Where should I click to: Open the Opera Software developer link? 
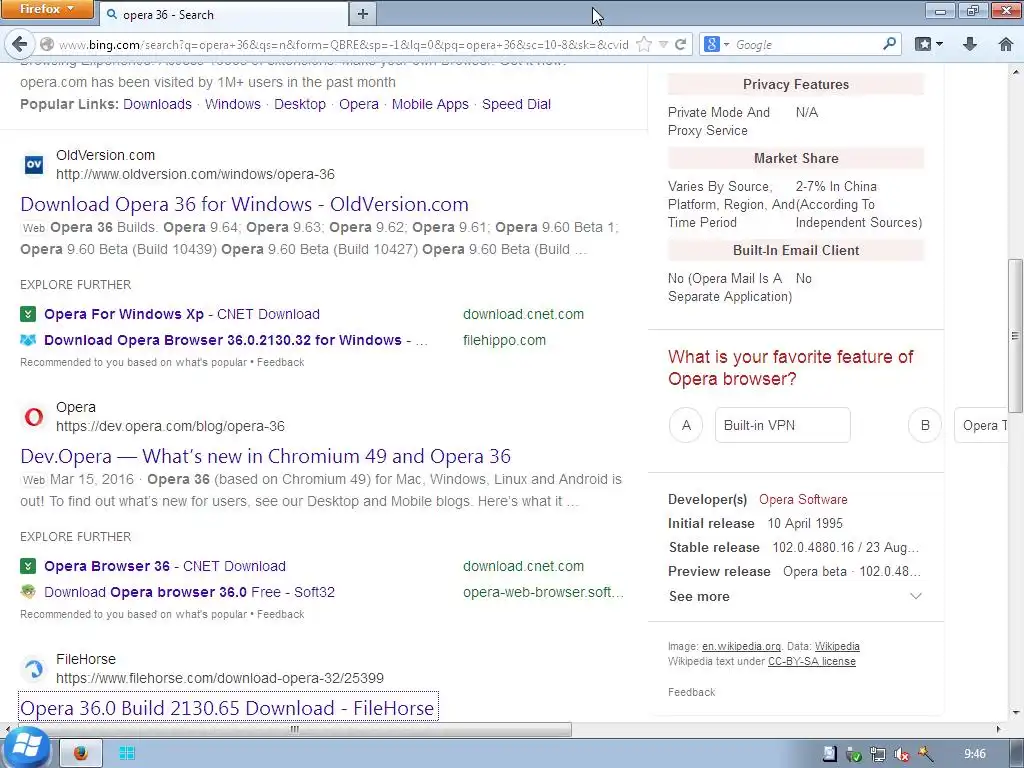(x=803, y=500)
